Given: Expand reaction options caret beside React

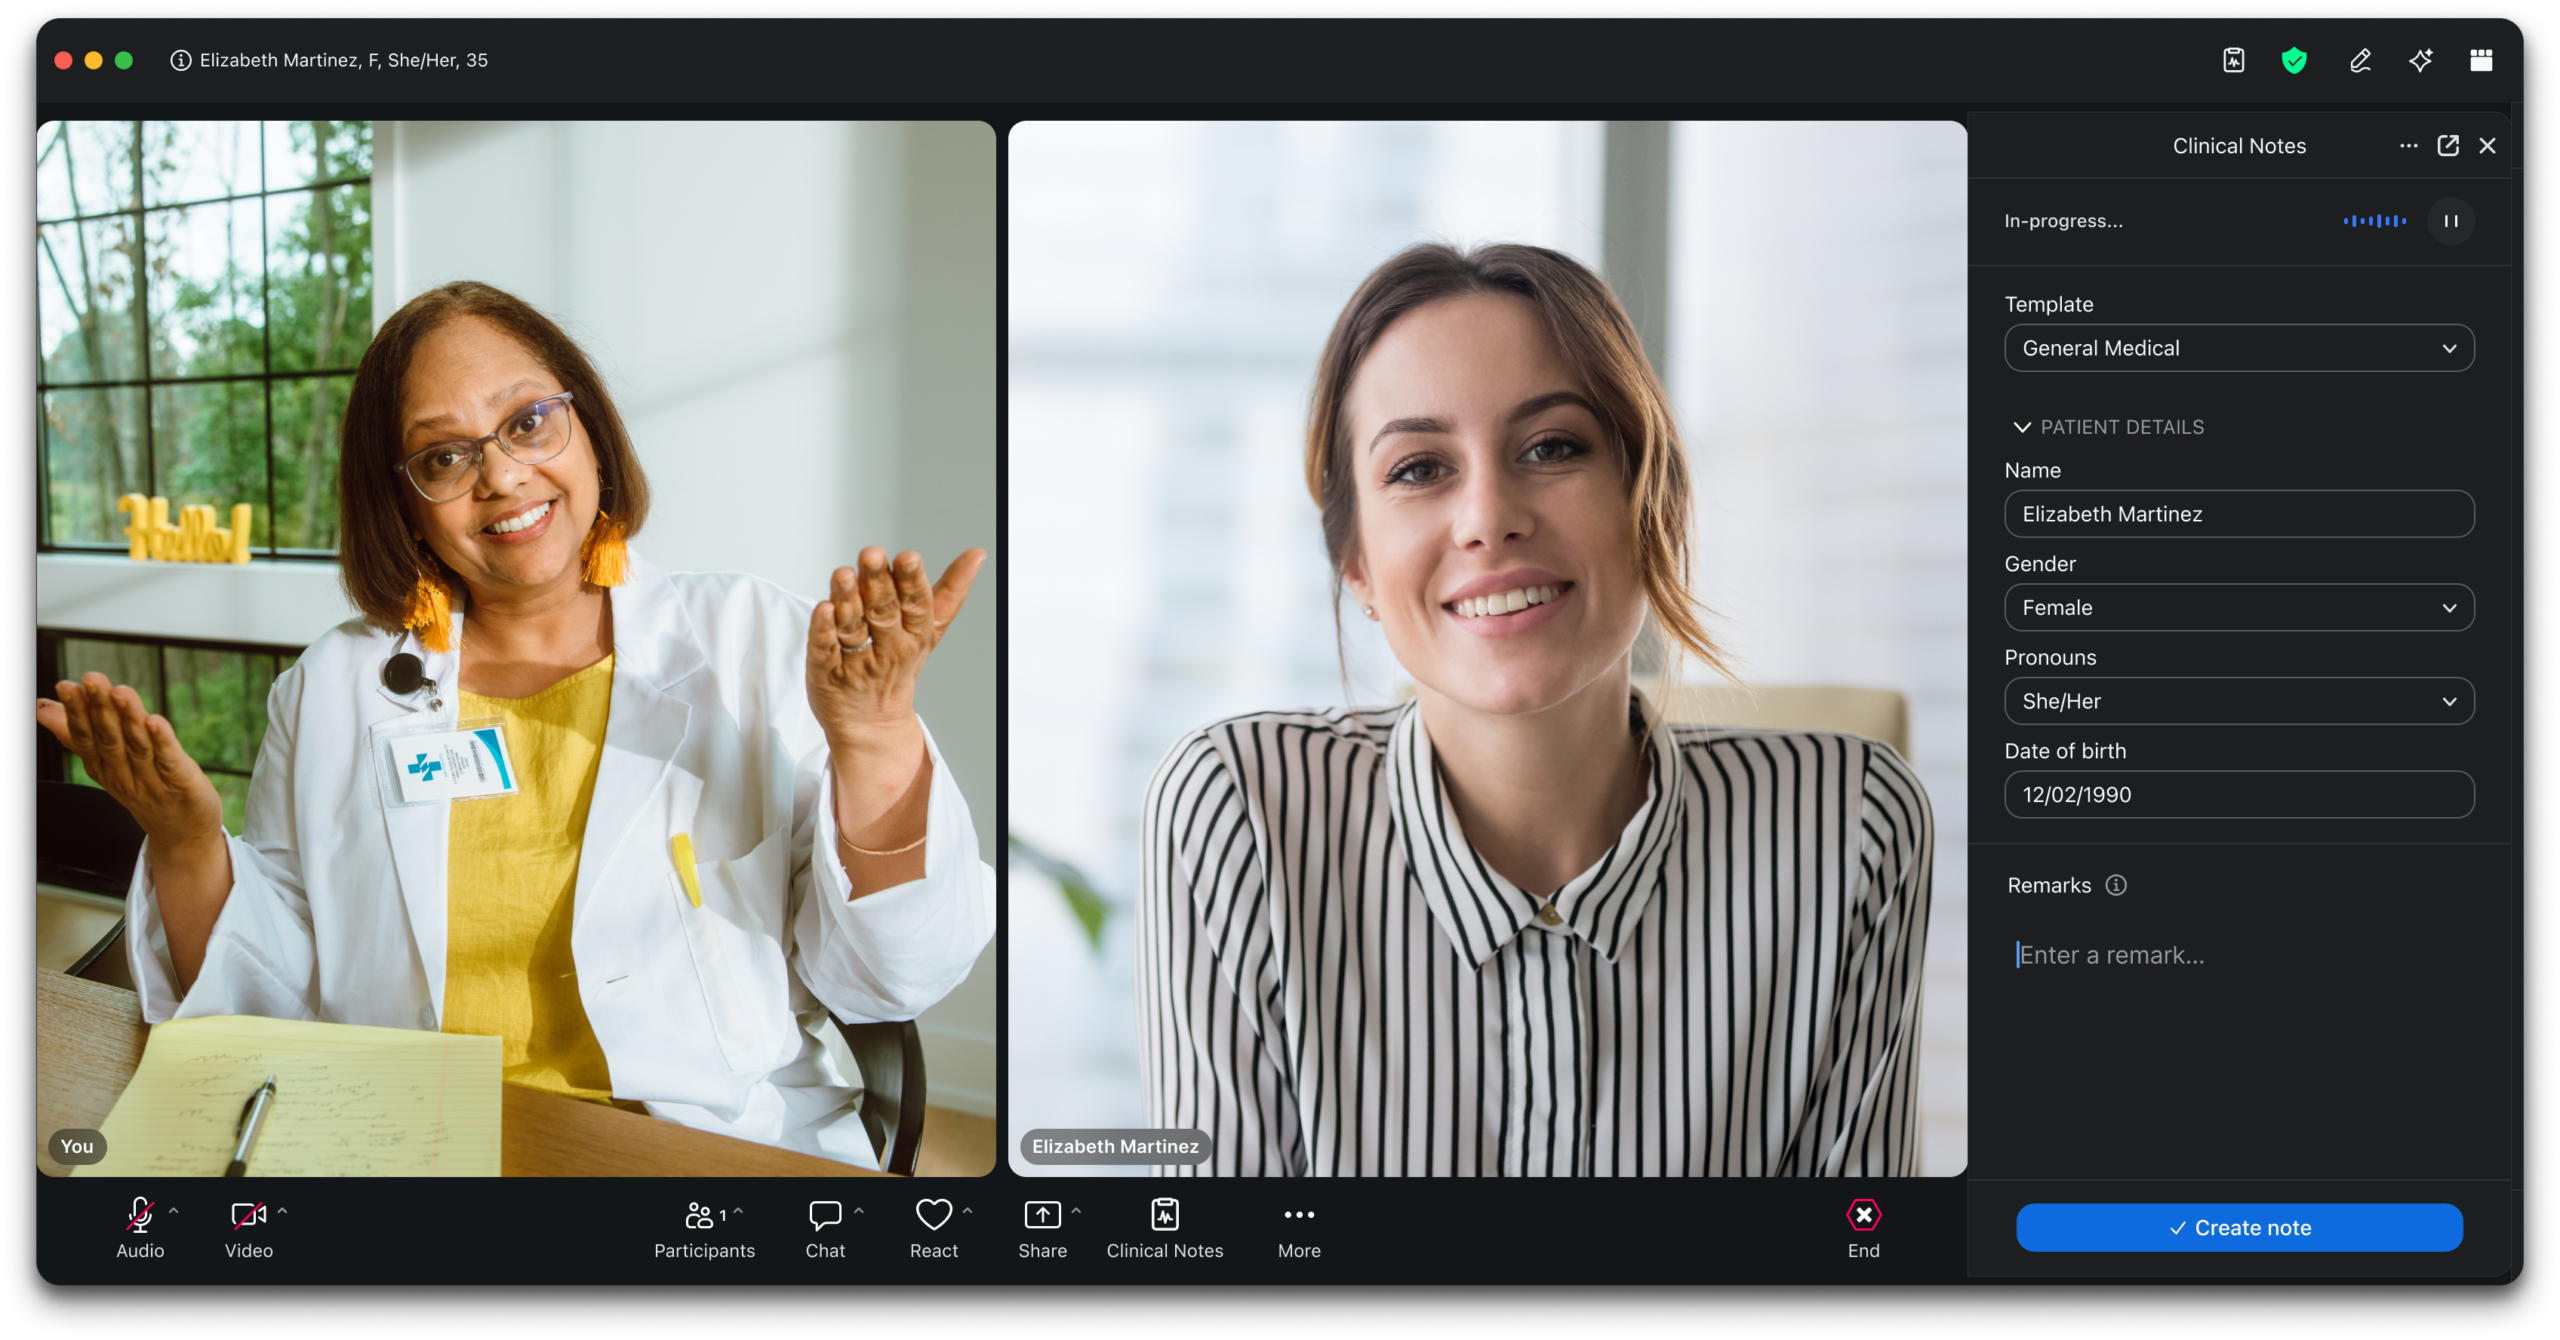Looking at the screenshot, I should (x=968, y=1212).
